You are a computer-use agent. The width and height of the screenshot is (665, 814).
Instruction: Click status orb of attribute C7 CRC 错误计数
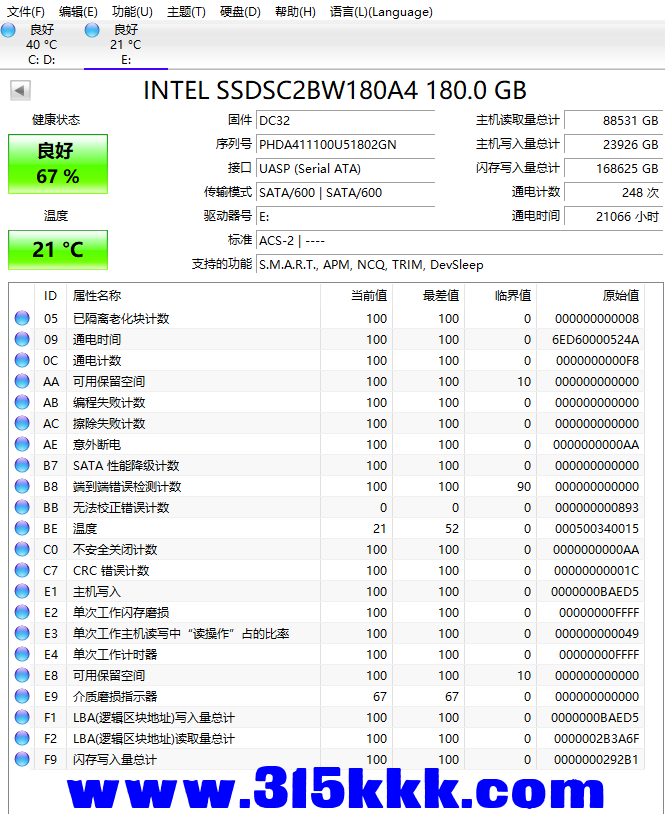[x=22, y=571]
